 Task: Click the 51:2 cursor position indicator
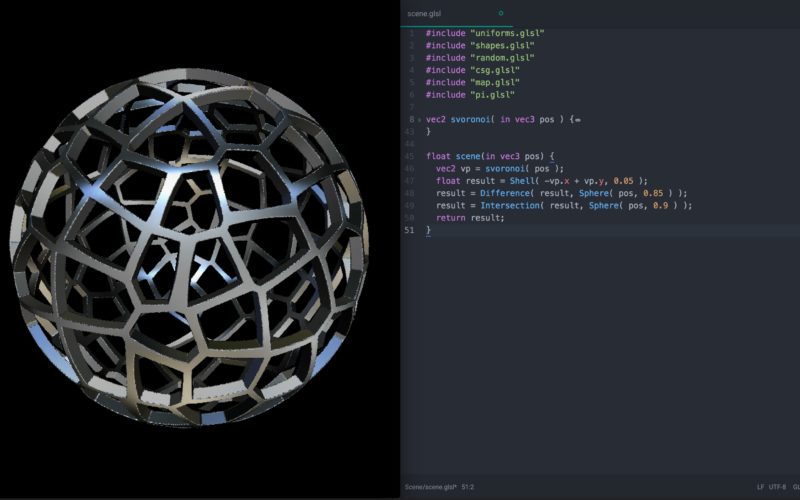click(x=468, y=487)
